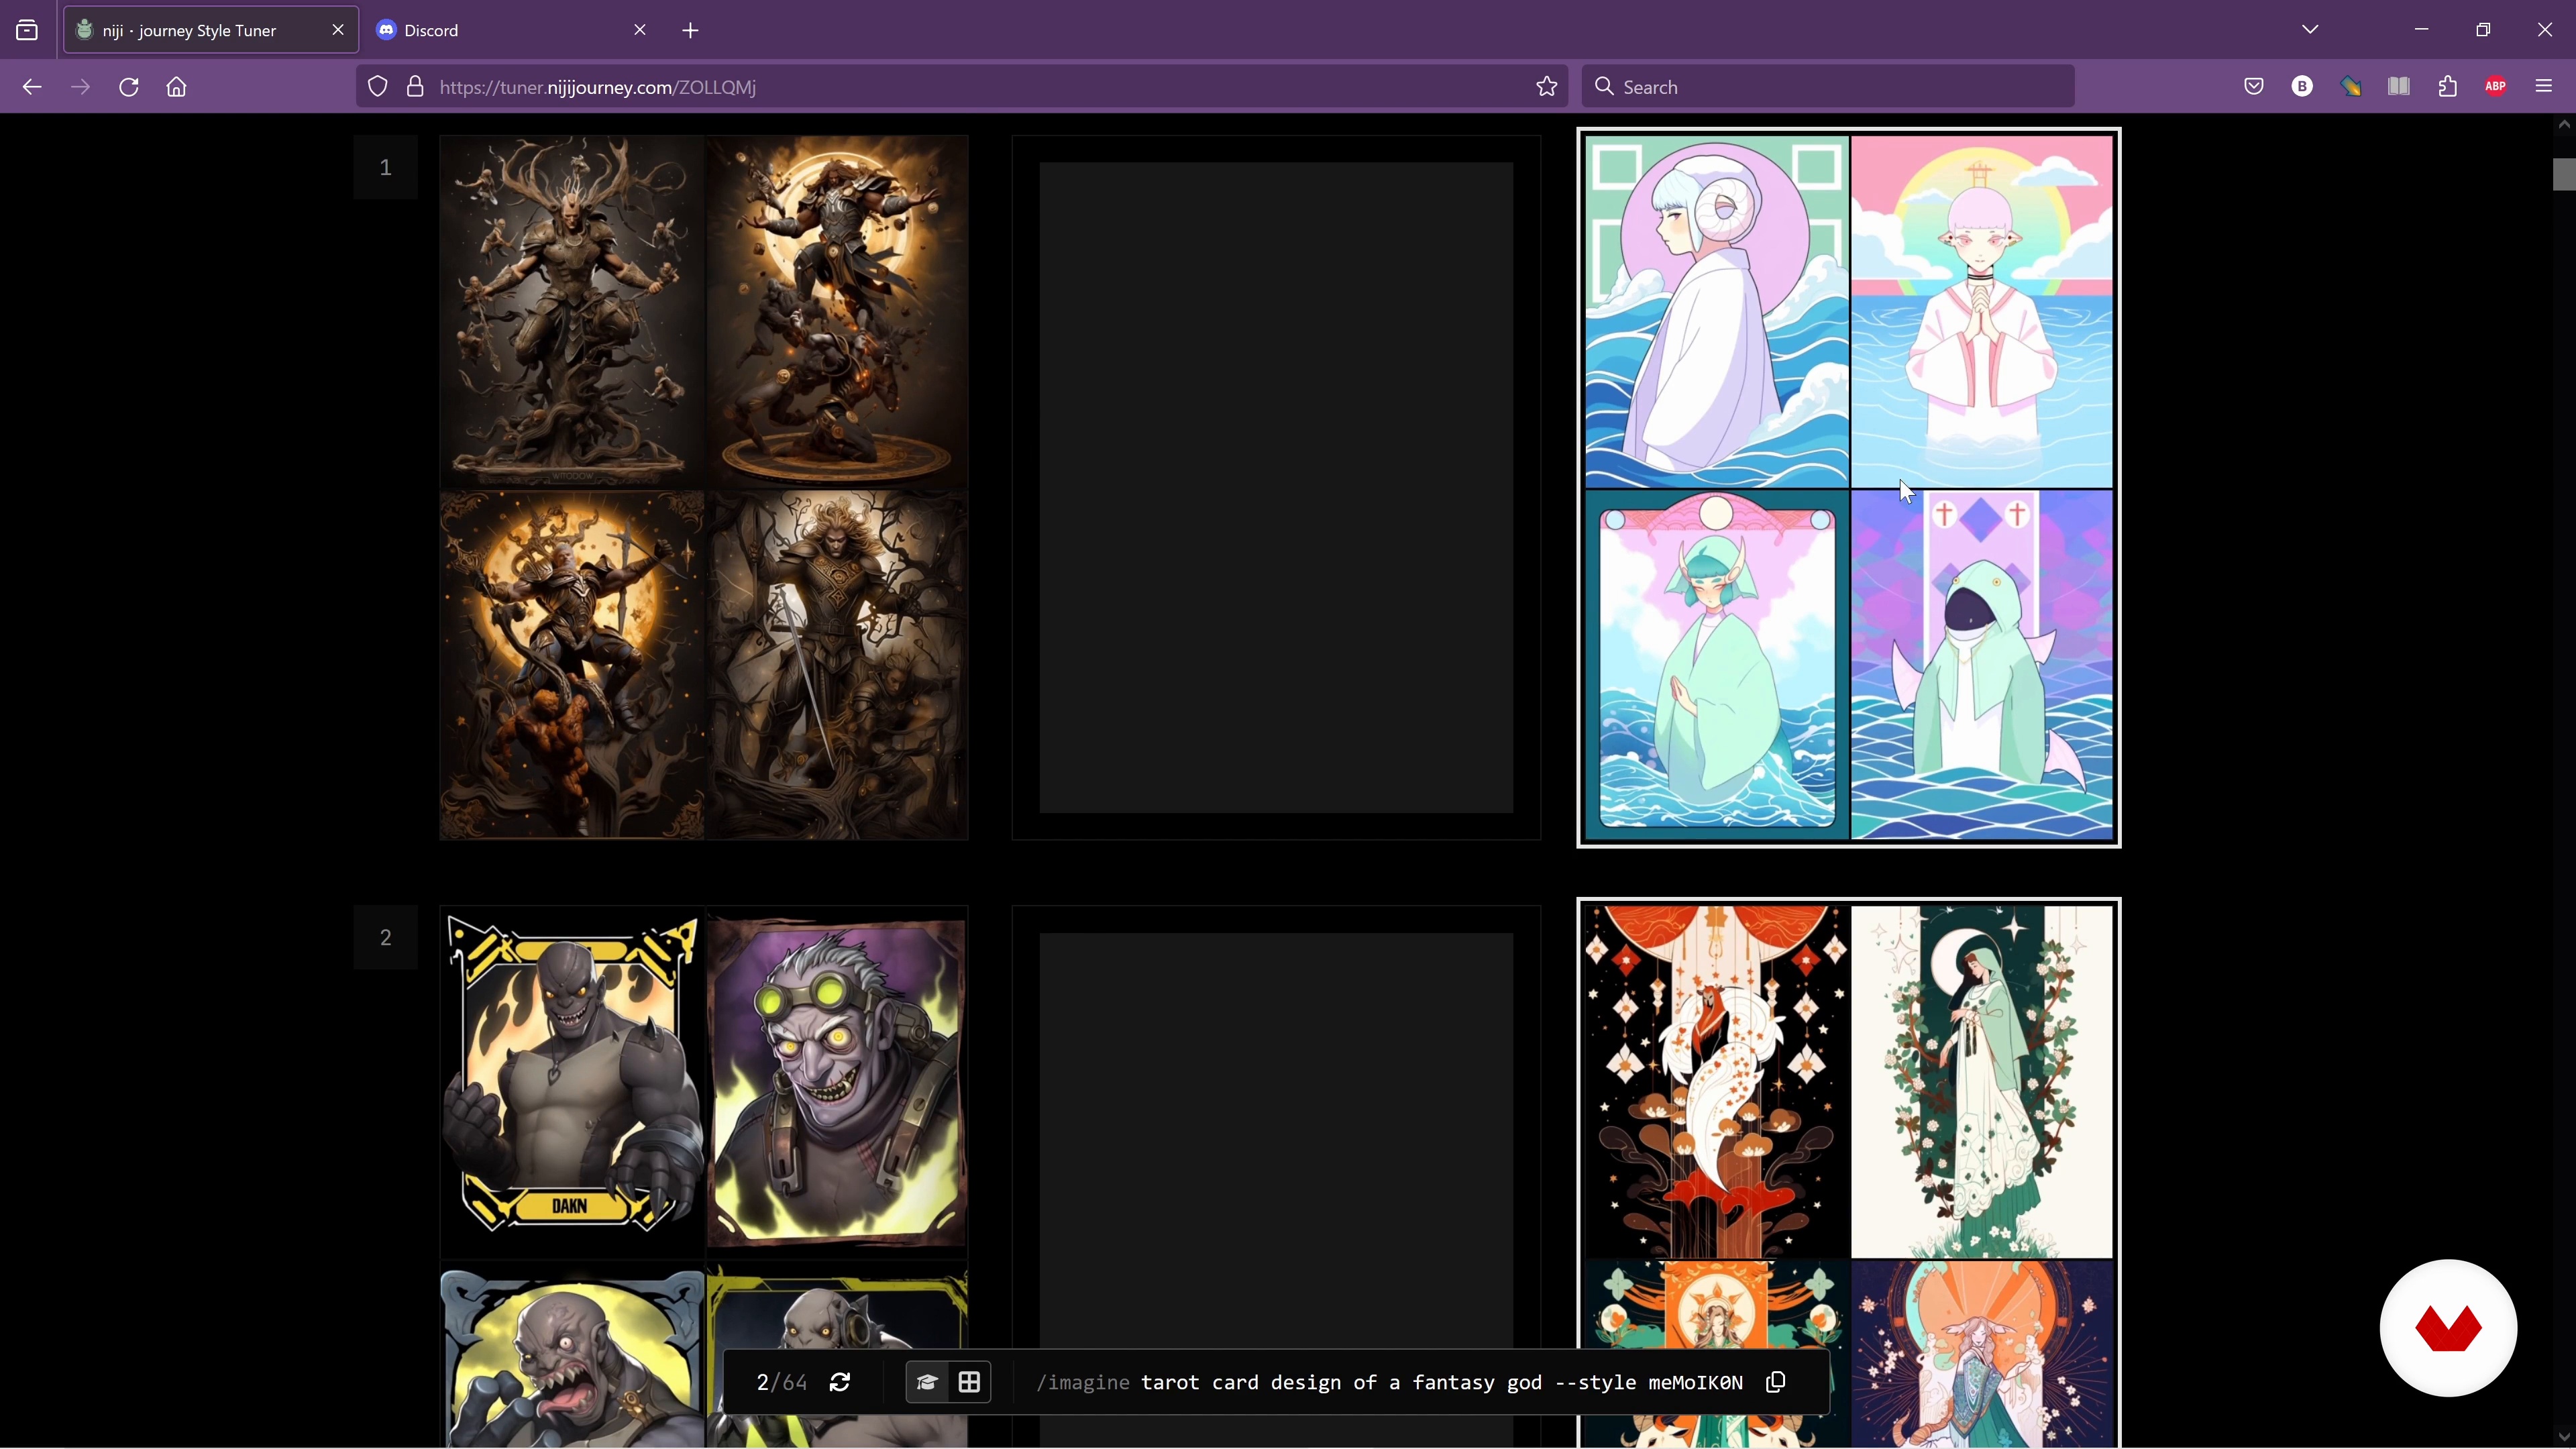Image resolution: width=2576 pixels, height=1449 pixels.
Task: Select the dark bronze statue grid in row 1
Action: [704, 488]
